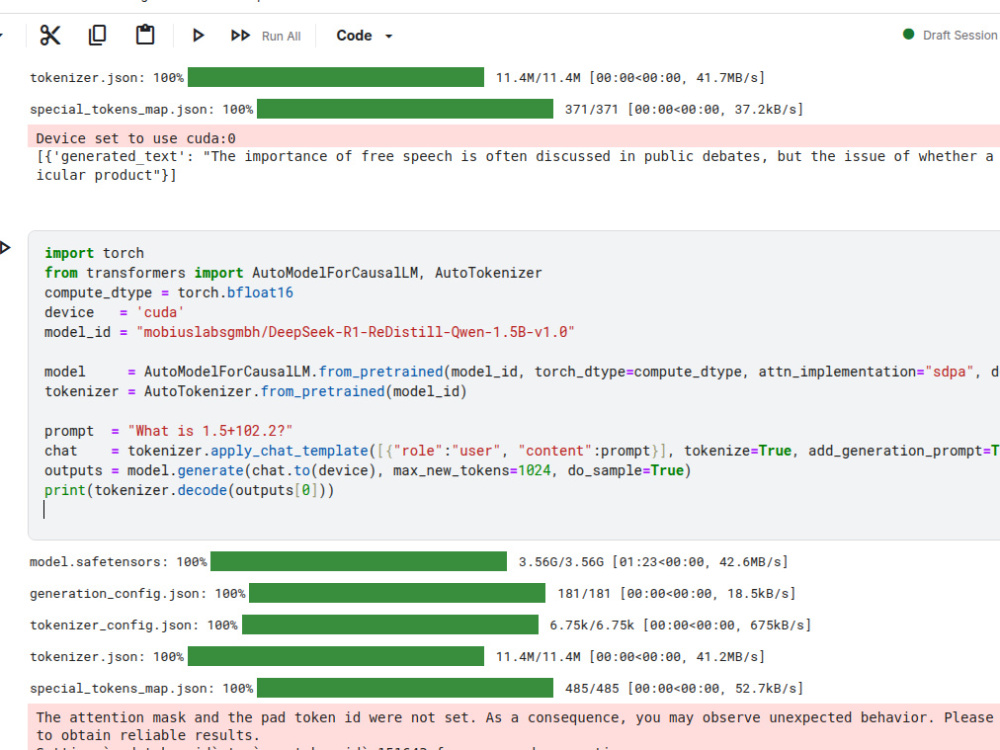
Task: Click the apply_chat_template call in code
Action: click(x=290, y=451)
